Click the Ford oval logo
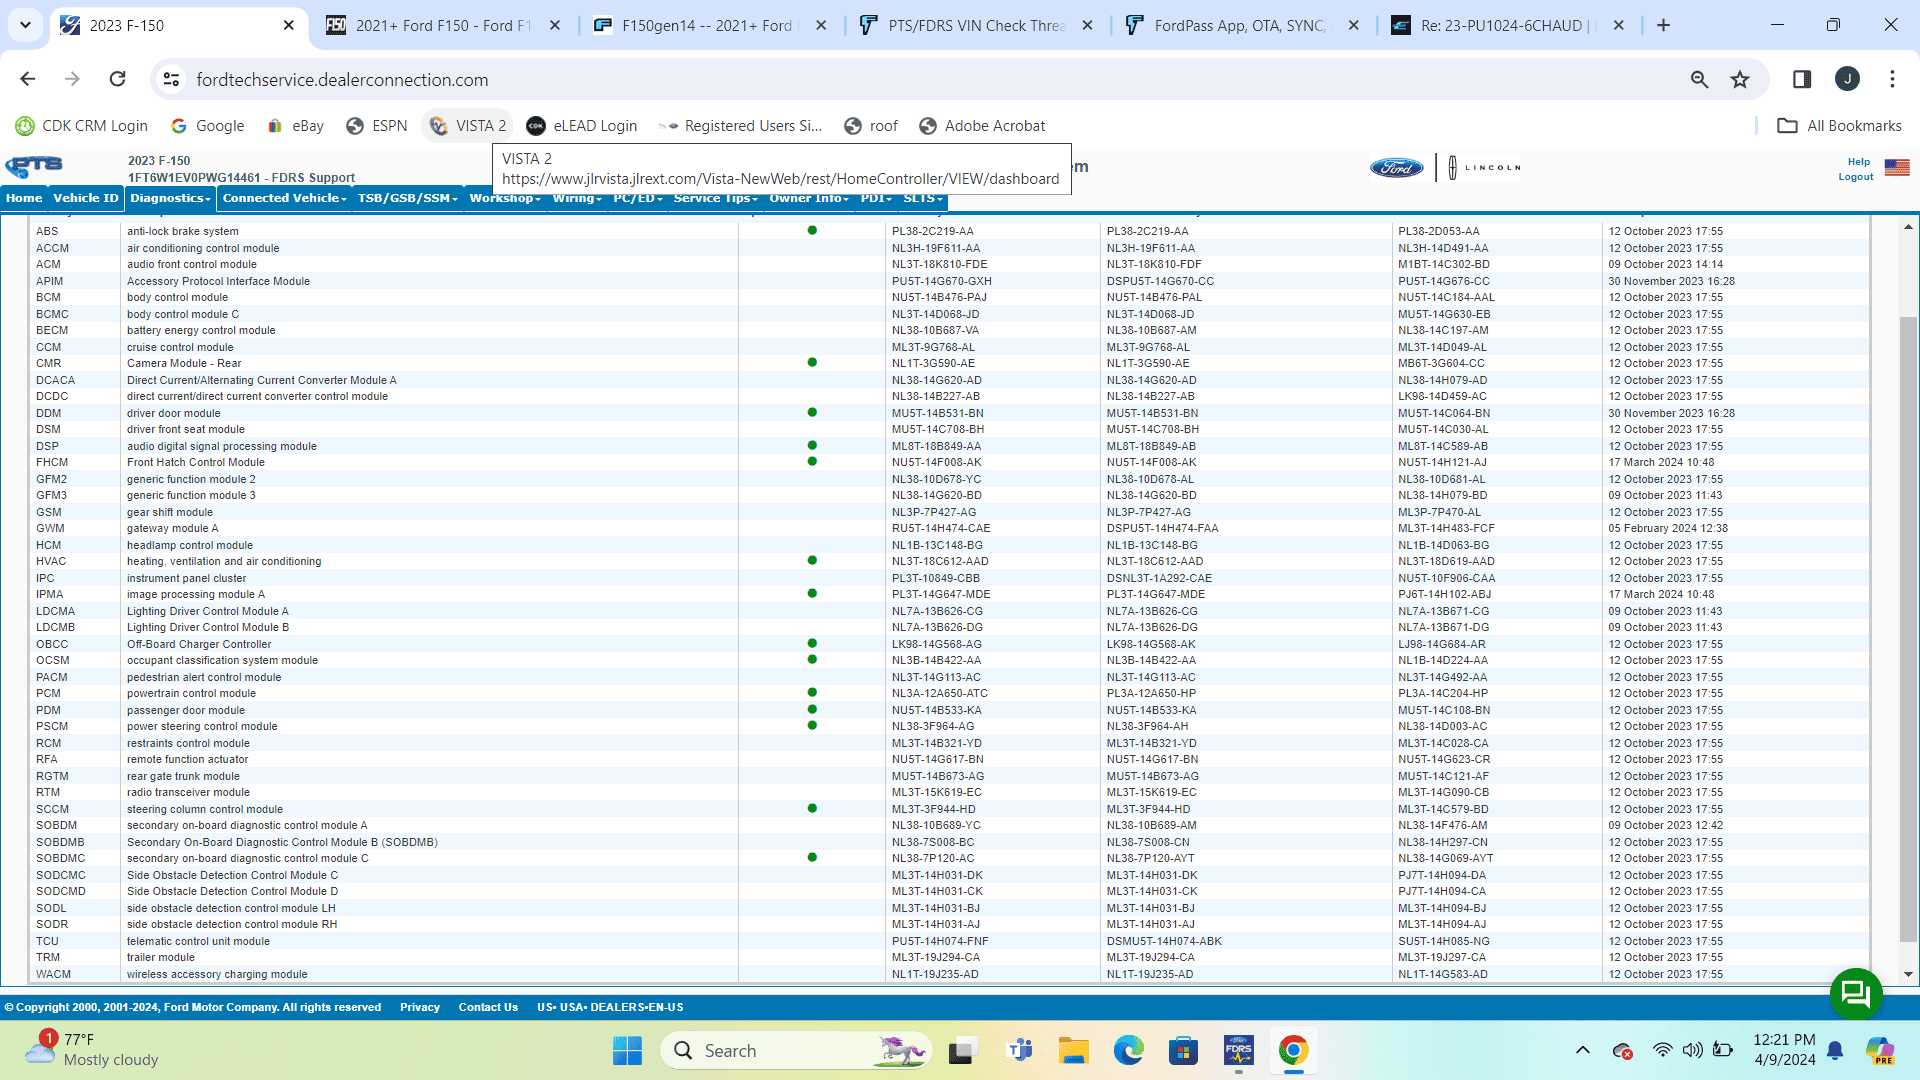Image resolution: width=1920 pixels, height=1080 pixels. pyautogui.click(x=1396, y=168)
